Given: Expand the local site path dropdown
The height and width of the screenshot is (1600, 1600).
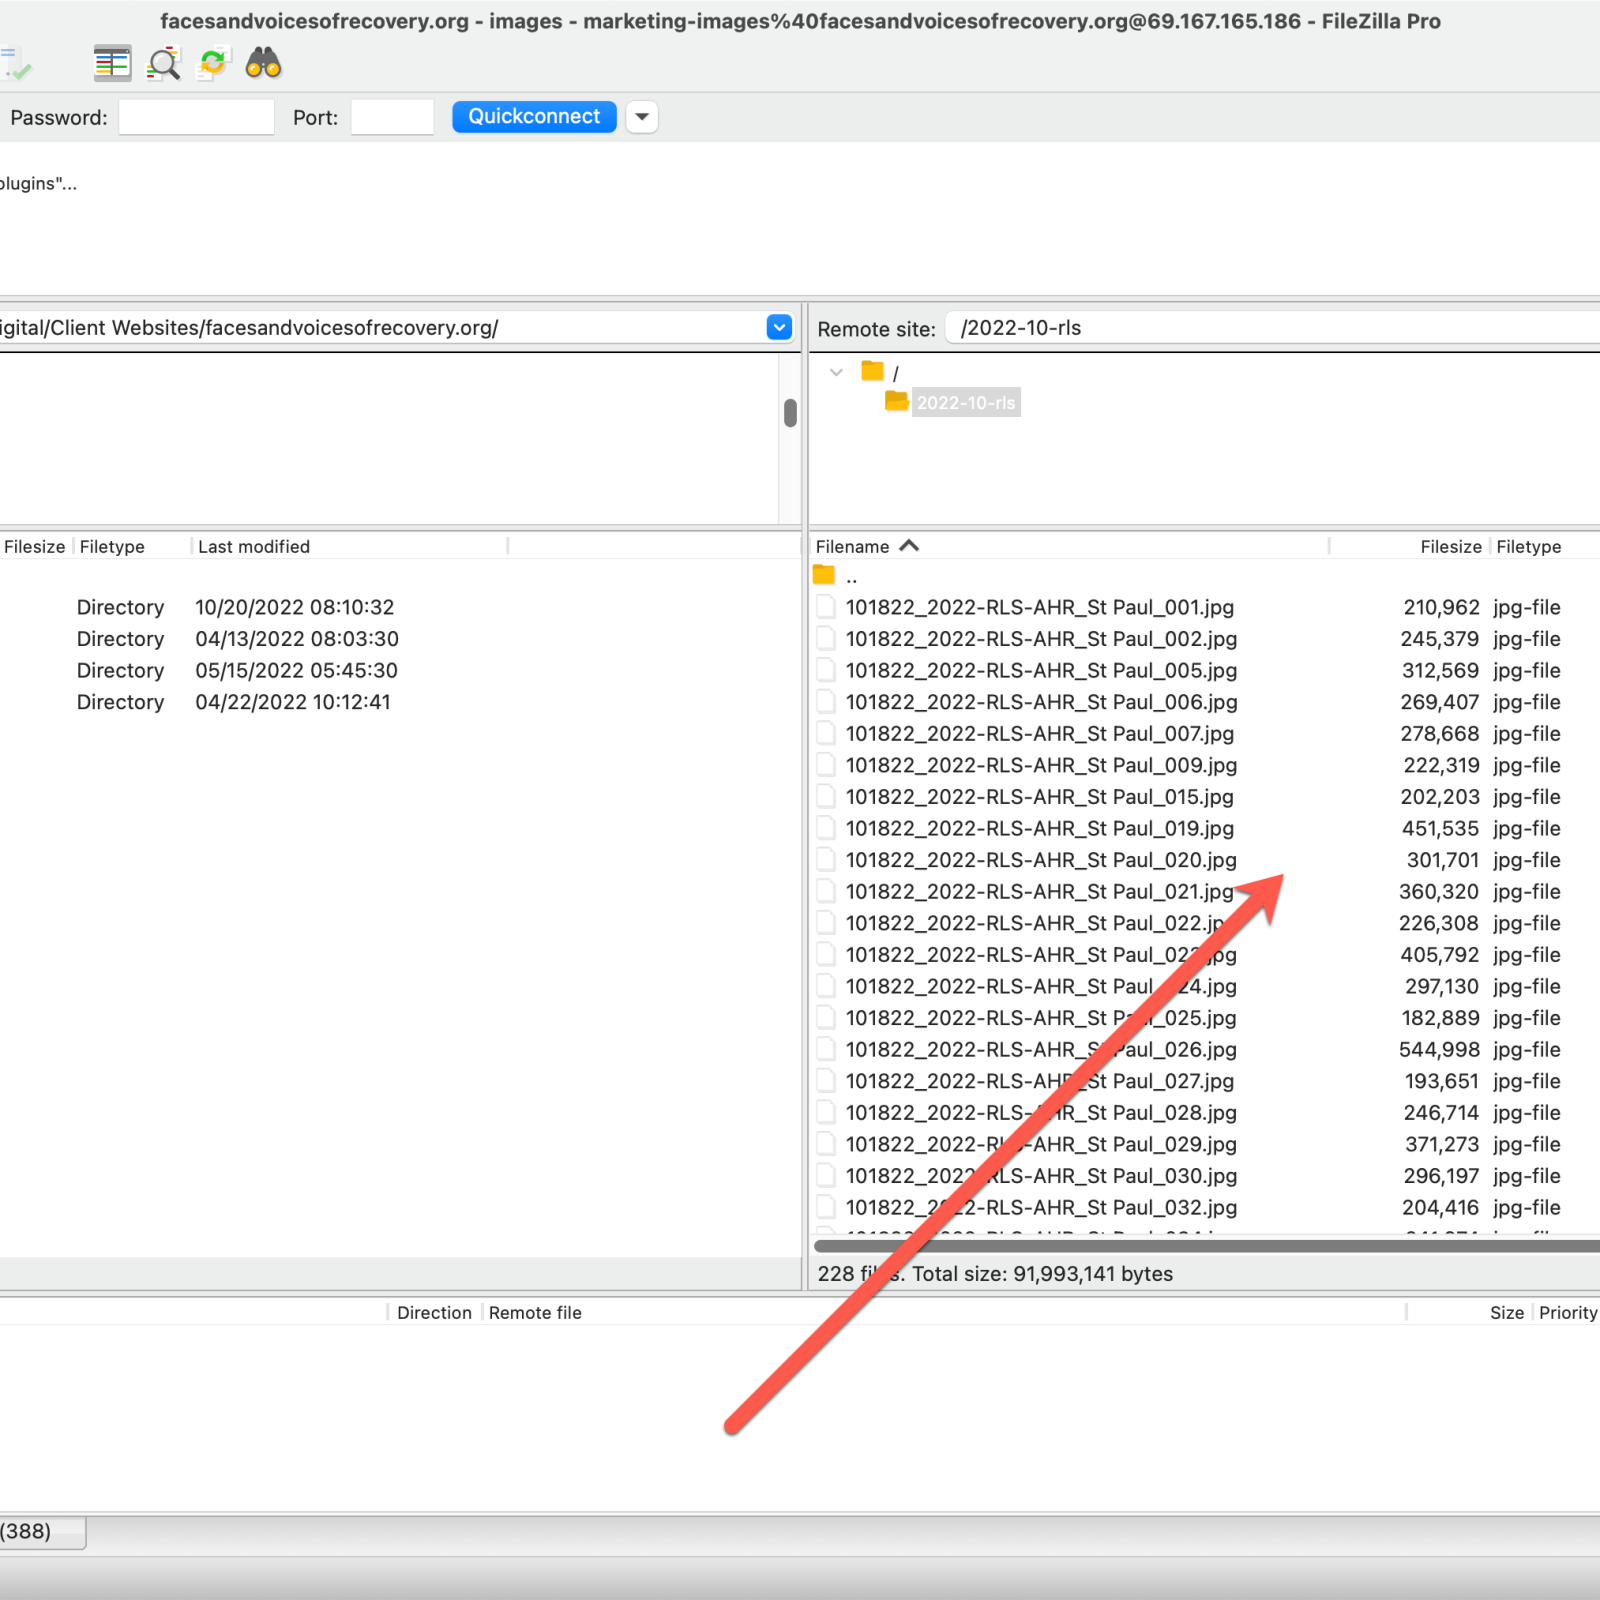Looking at the screenshot, I should click(779, 327).
